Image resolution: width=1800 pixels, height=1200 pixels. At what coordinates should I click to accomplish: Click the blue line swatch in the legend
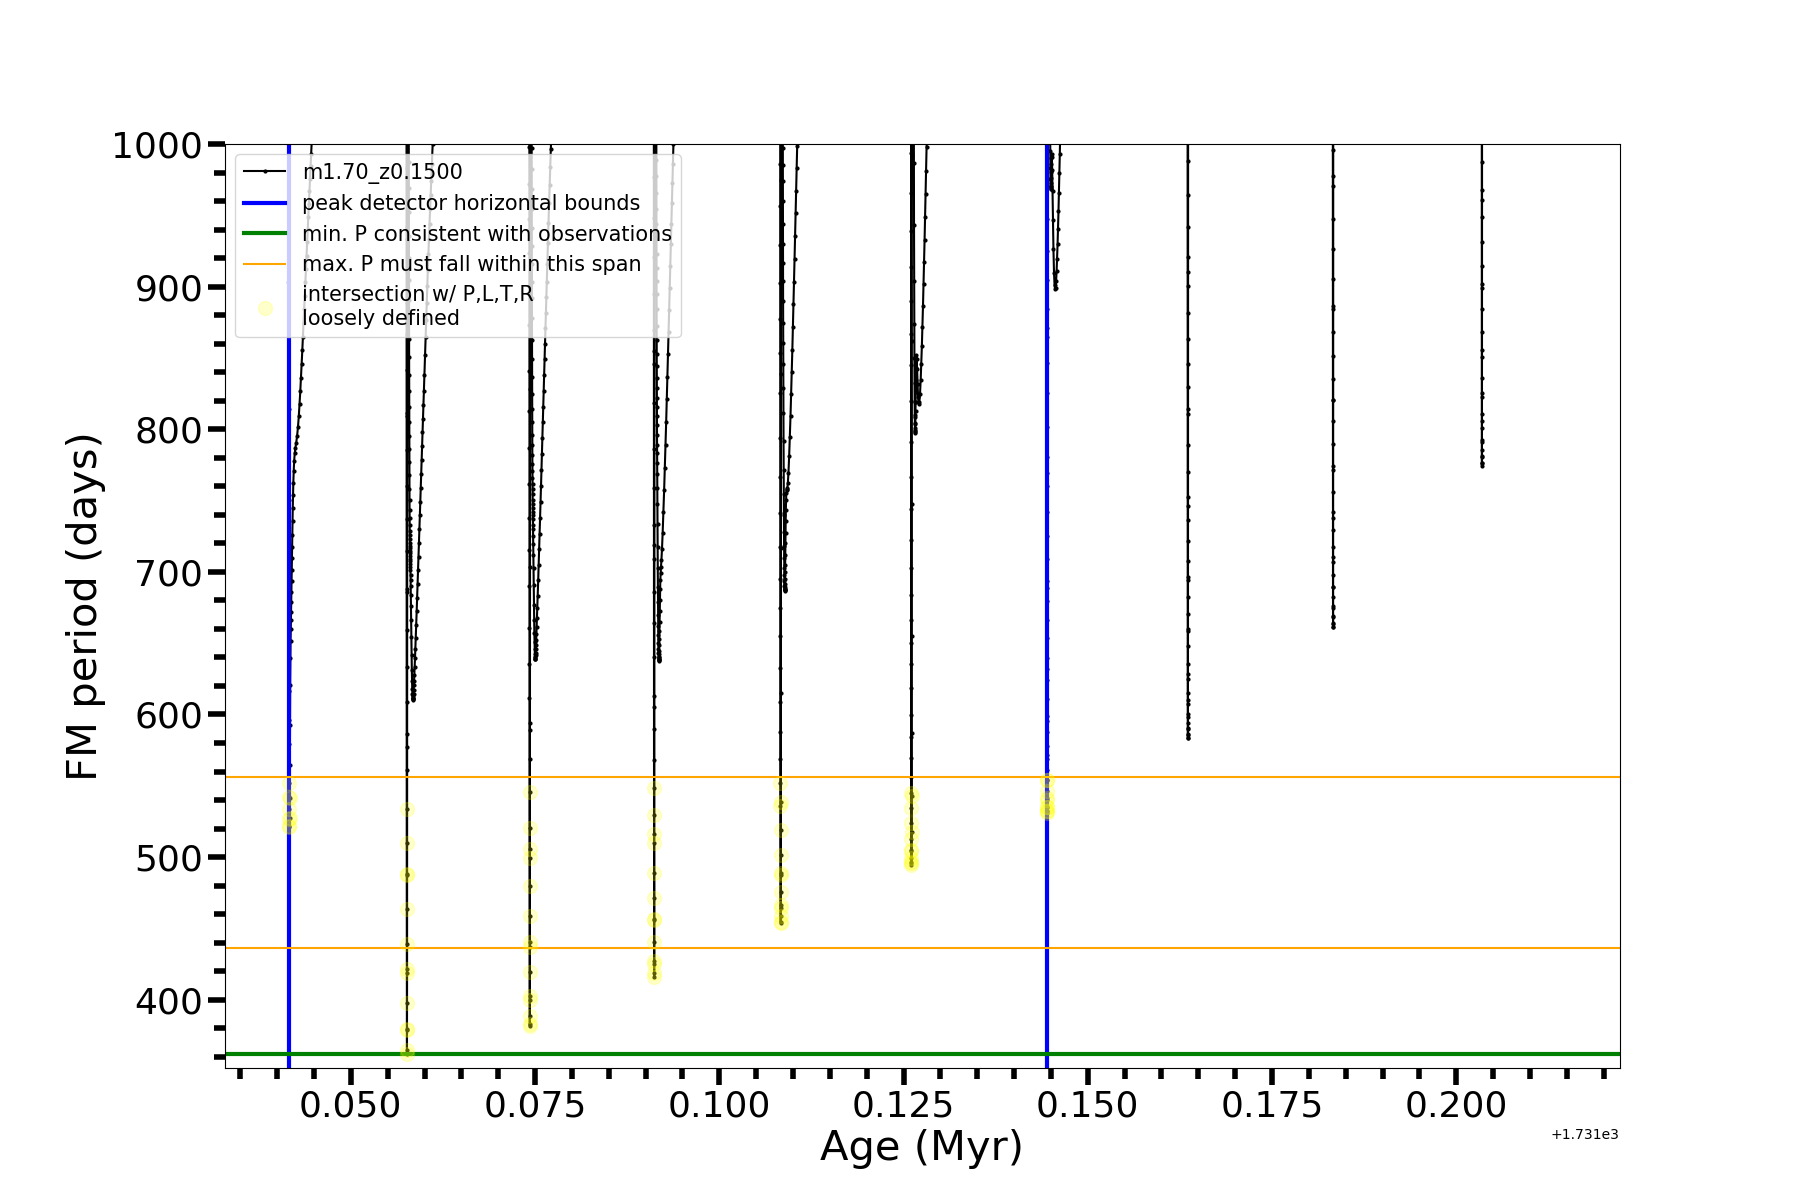(x=265, y=203)
